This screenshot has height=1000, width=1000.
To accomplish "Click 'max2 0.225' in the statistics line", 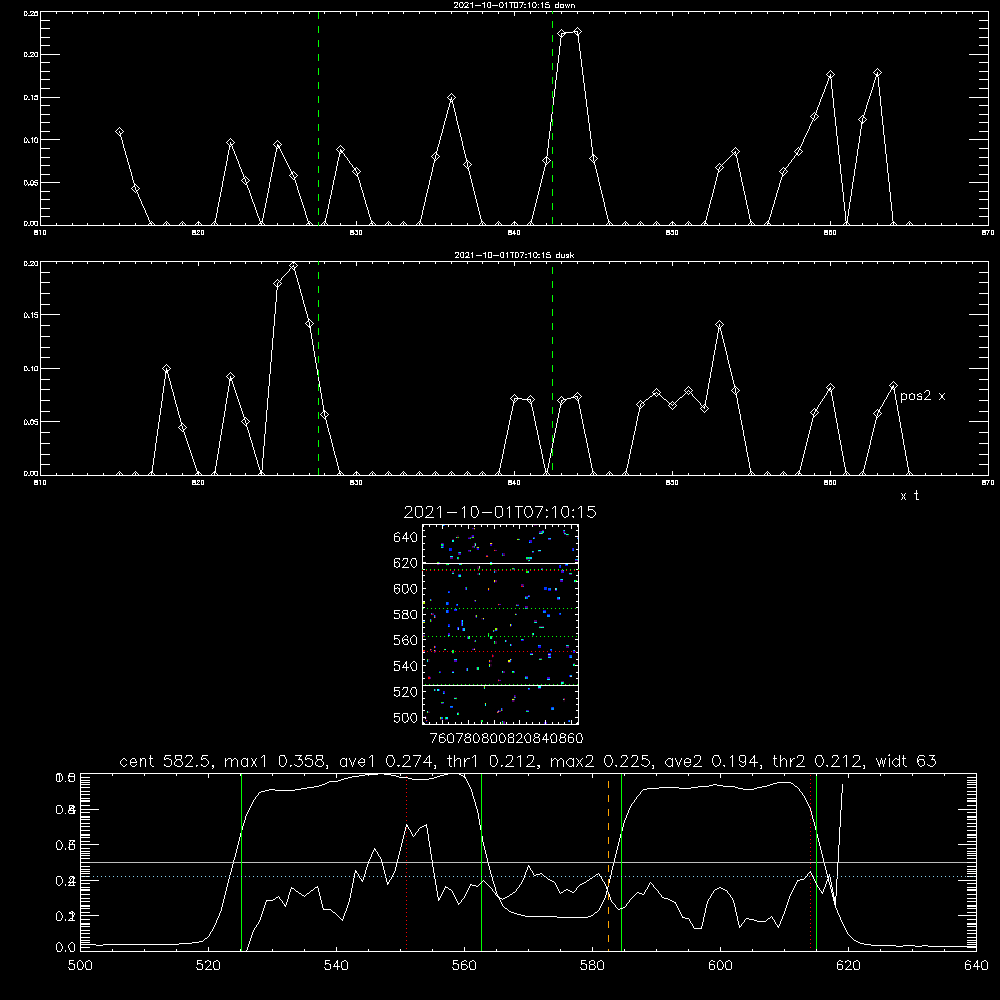I will [603, 761].
